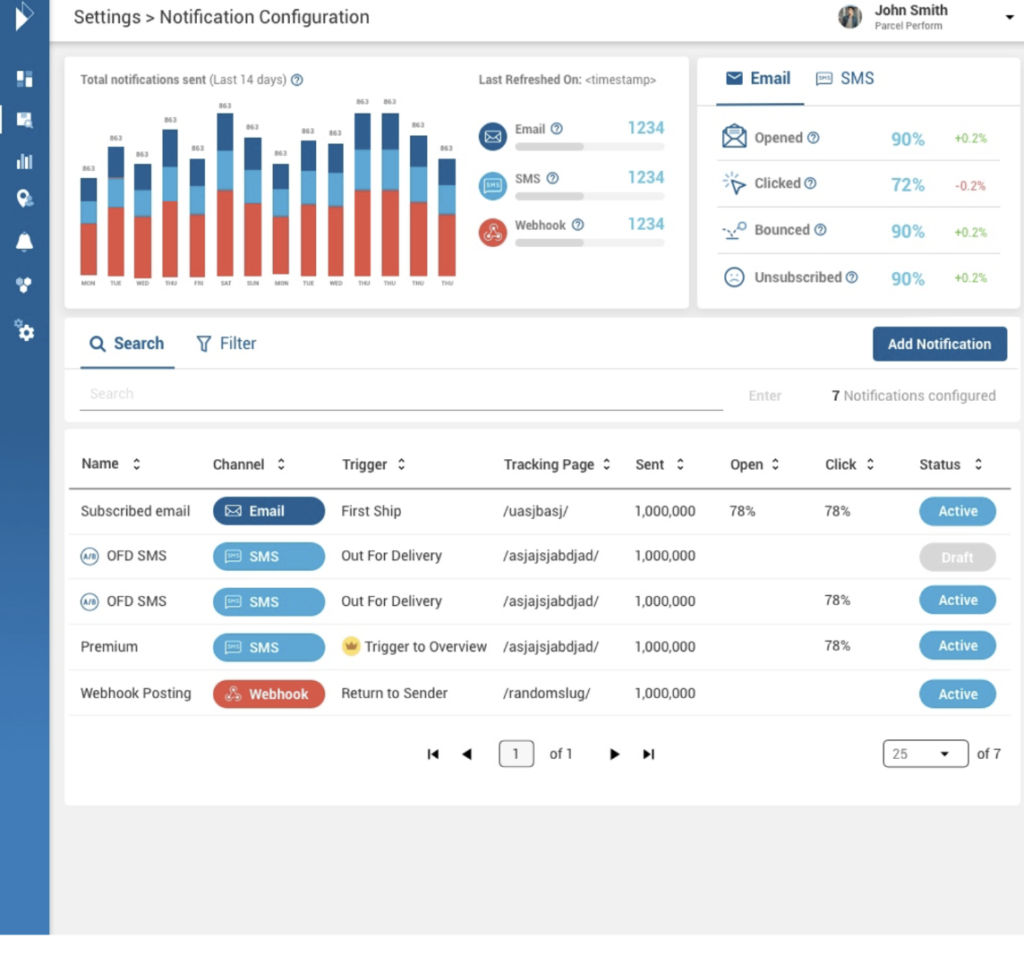This screenshot has height=954, width=1024.
Task: Click the Webhook channel badge
Action: tap(268, 694)
